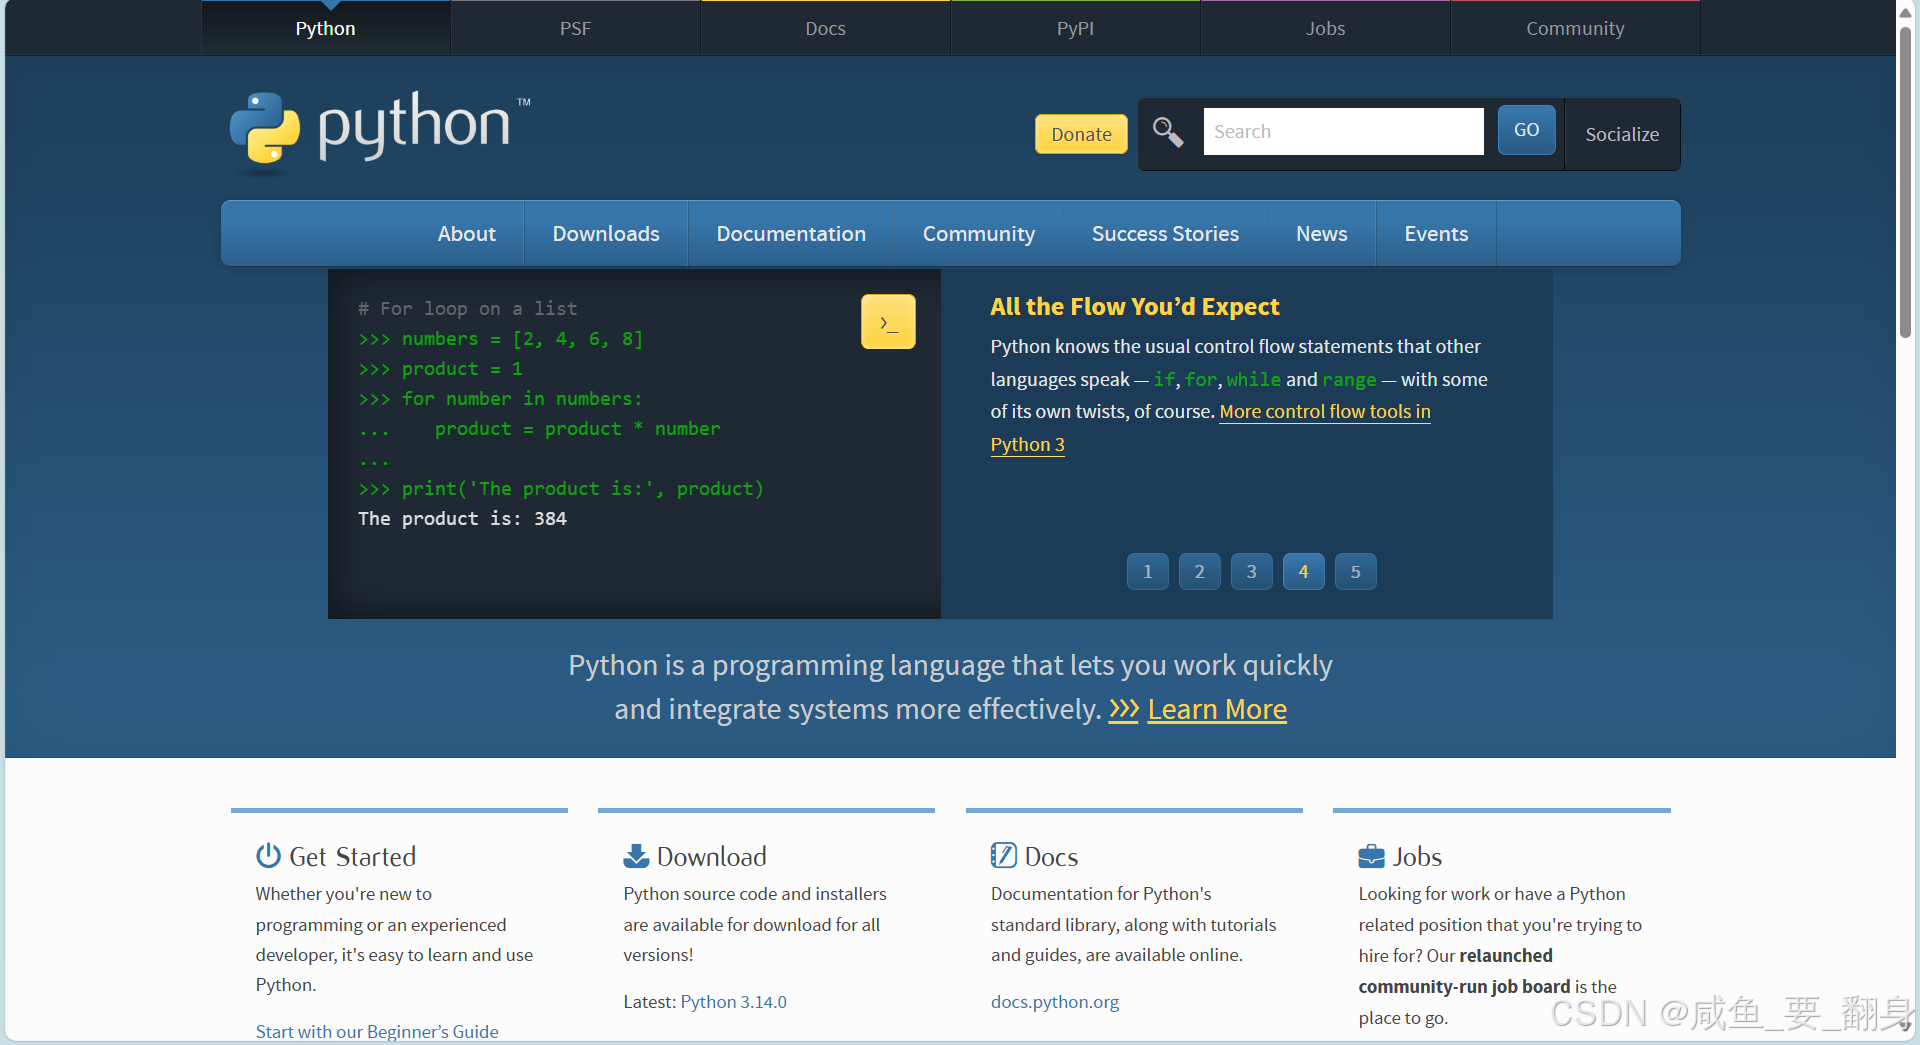The width and height of the screenshot is (1920, 1045).
Task: Open the Python top tab
Action: pyautogui.click(x=325, y=28)
